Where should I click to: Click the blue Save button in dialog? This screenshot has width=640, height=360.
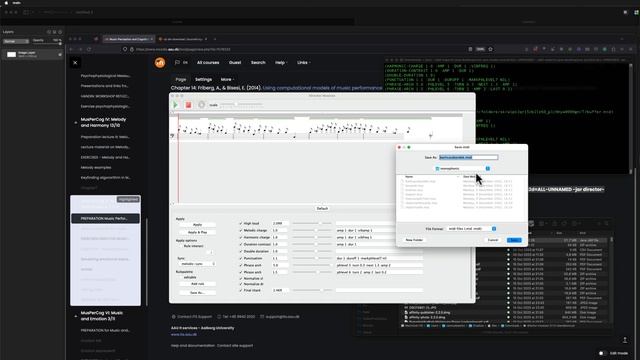point(514,240)
